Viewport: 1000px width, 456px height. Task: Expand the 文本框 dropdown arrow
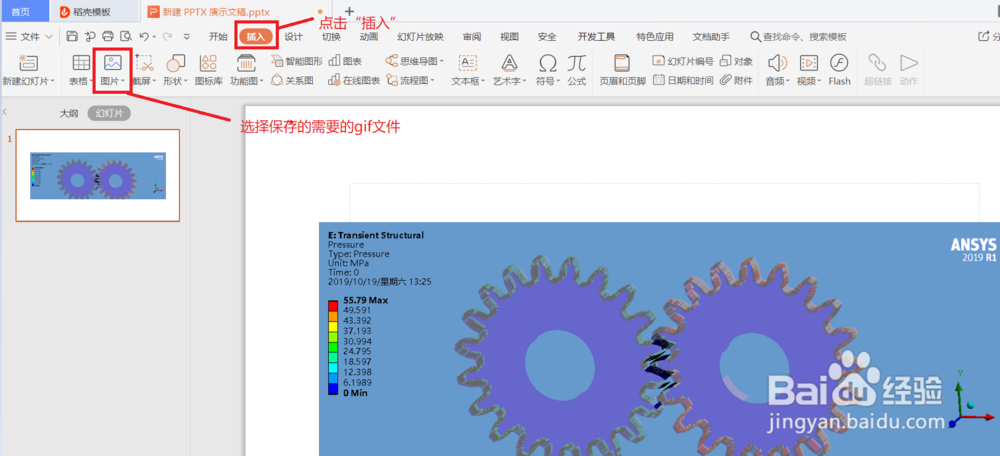[x=483, y=82]
